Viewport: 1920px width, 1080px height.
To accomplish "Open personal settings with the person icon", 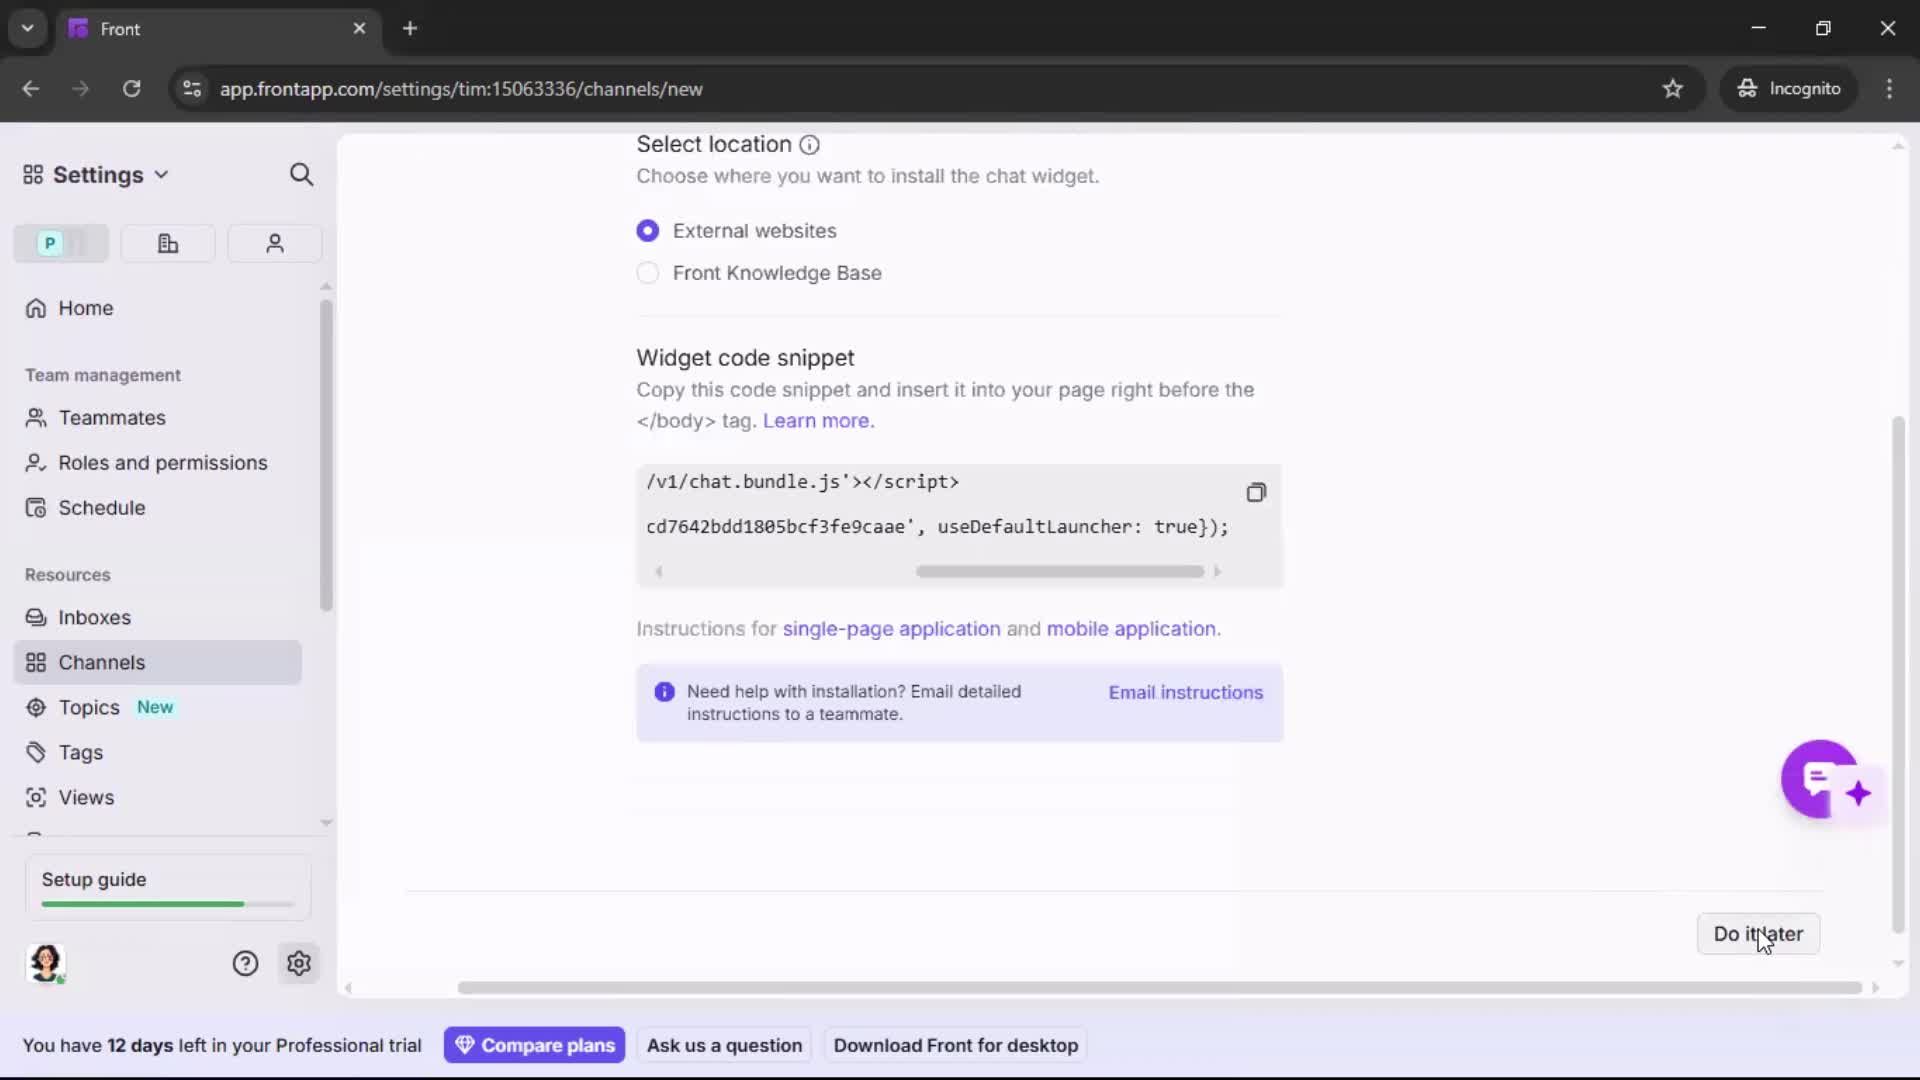I will point(274,243).
